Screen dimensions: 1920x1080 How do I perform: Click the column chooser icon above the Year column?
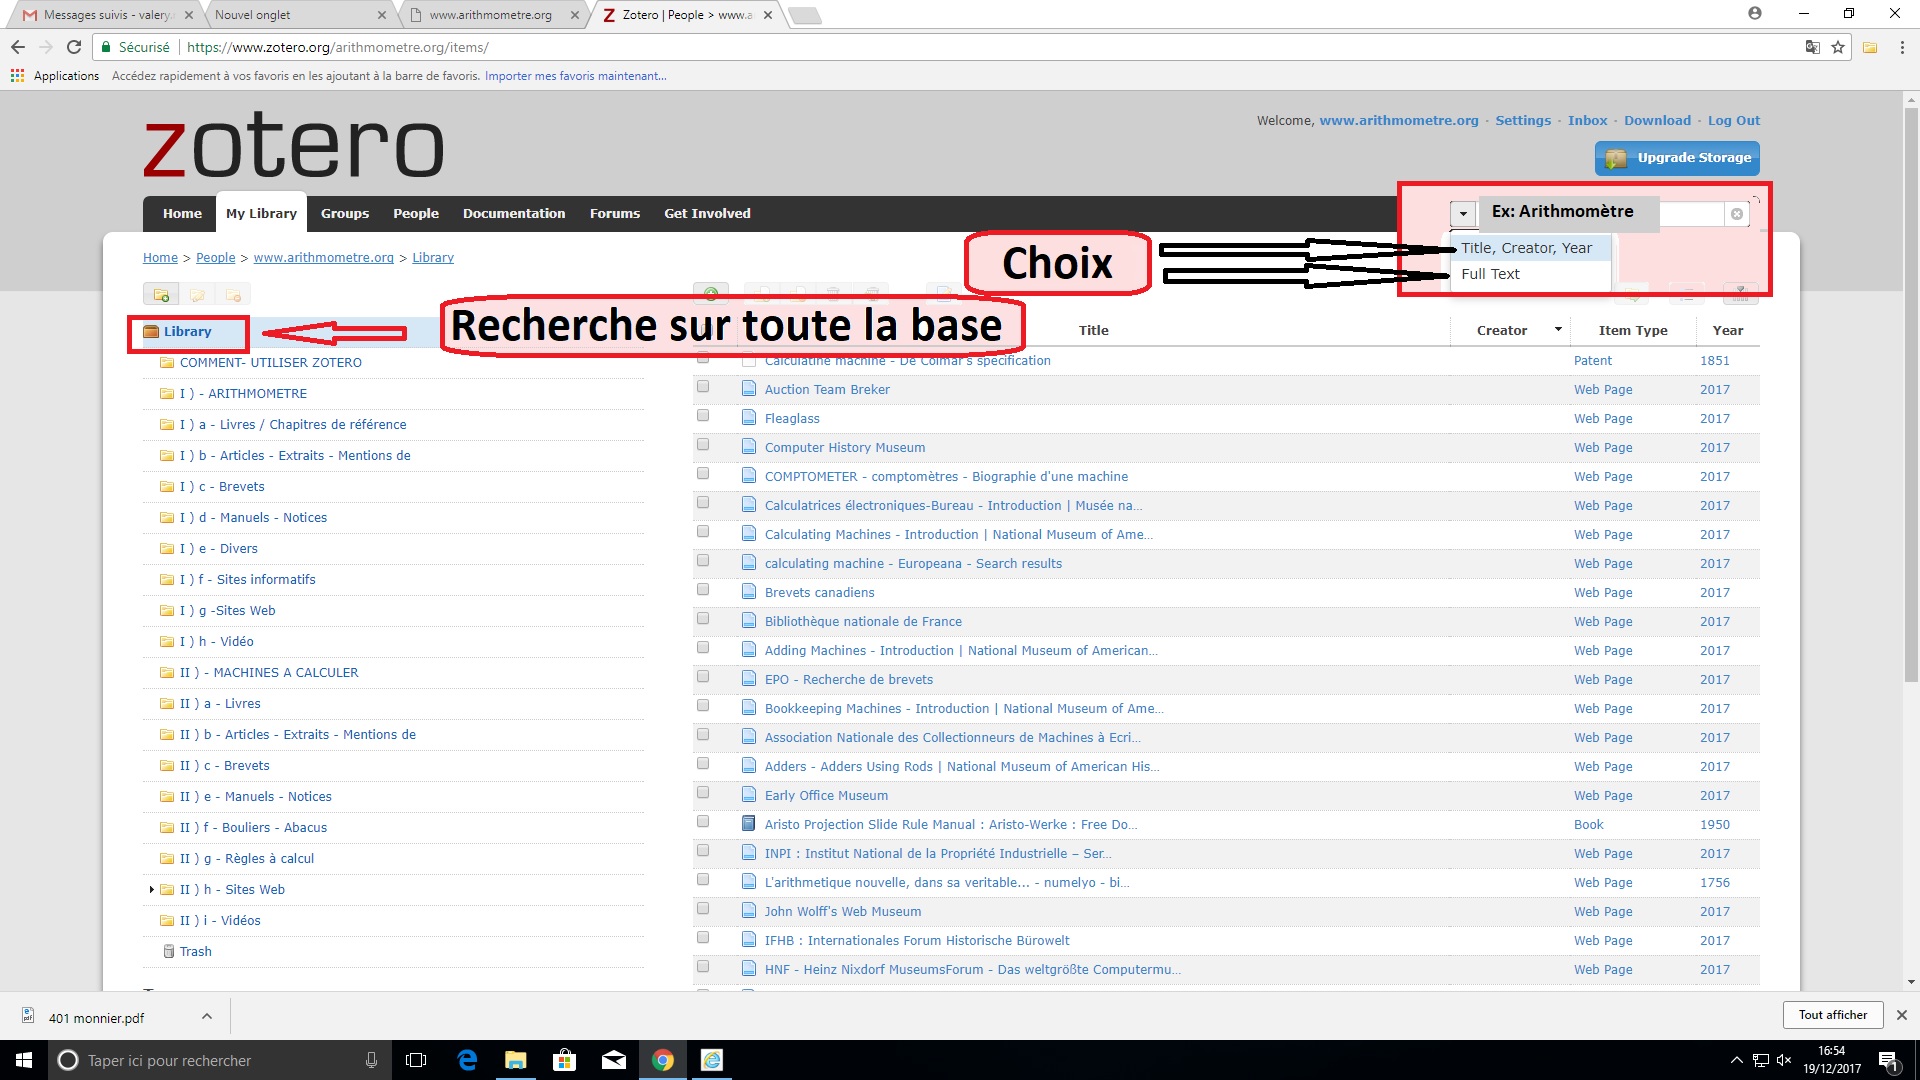[x=1741, y=294]
